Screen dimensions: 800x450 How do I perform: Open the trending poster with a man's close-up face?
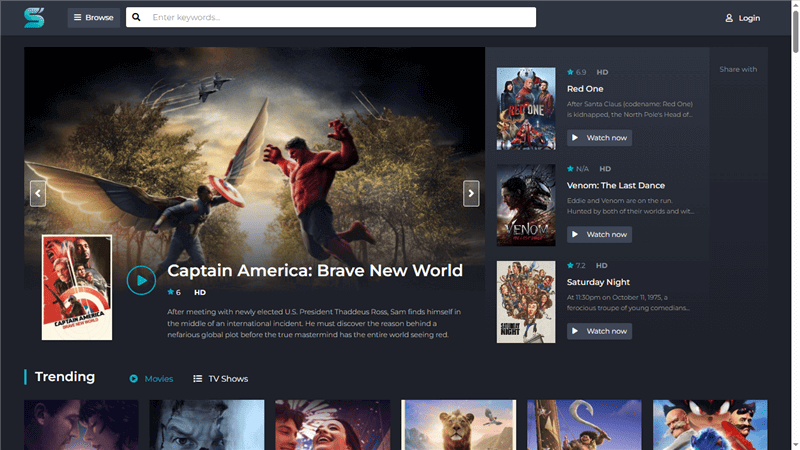[x=207, y=424]
